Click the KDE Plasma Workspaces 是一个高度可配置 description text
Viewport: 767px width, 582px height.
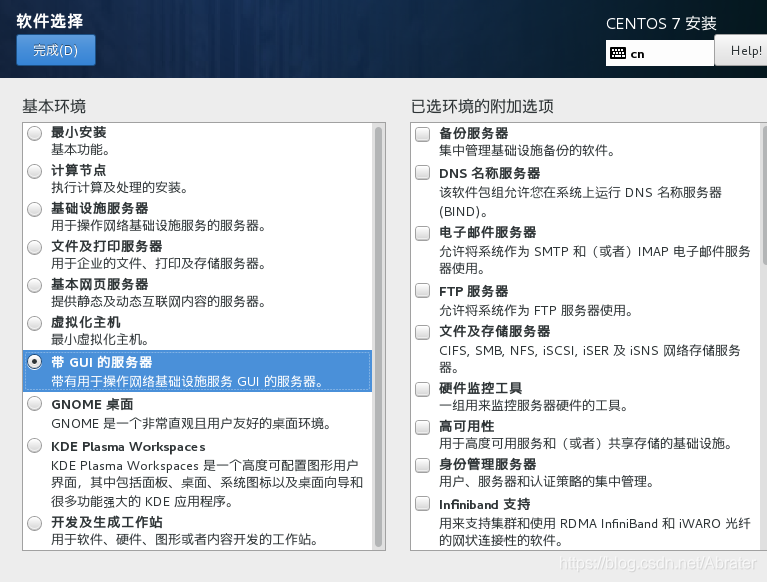click(207, 483)
